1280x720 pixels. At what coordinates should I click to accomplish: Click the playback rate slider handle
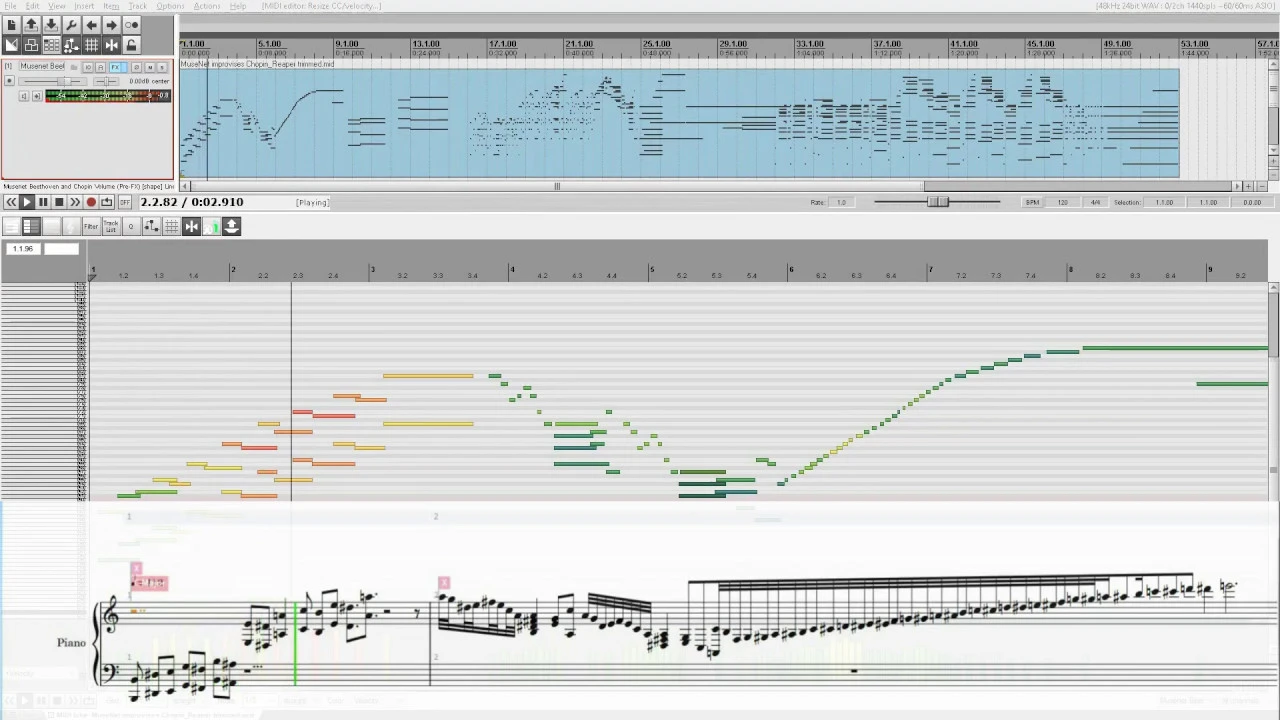938,202
